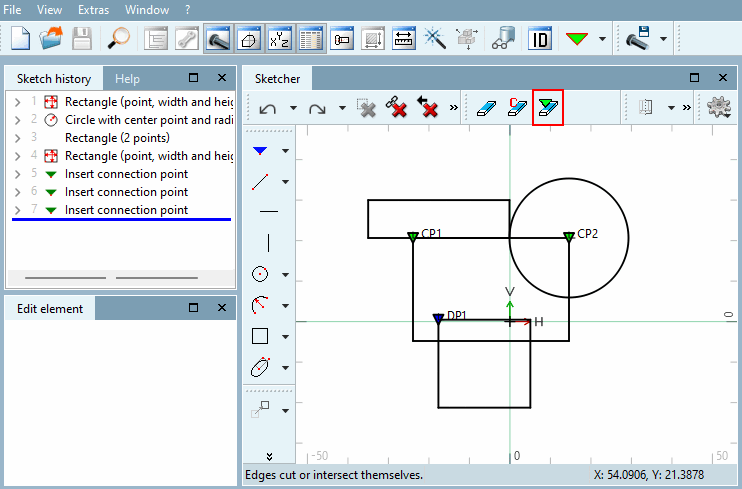Toggle the XYZ coordinates button
742x489 pixels.
tap(280, 39)
